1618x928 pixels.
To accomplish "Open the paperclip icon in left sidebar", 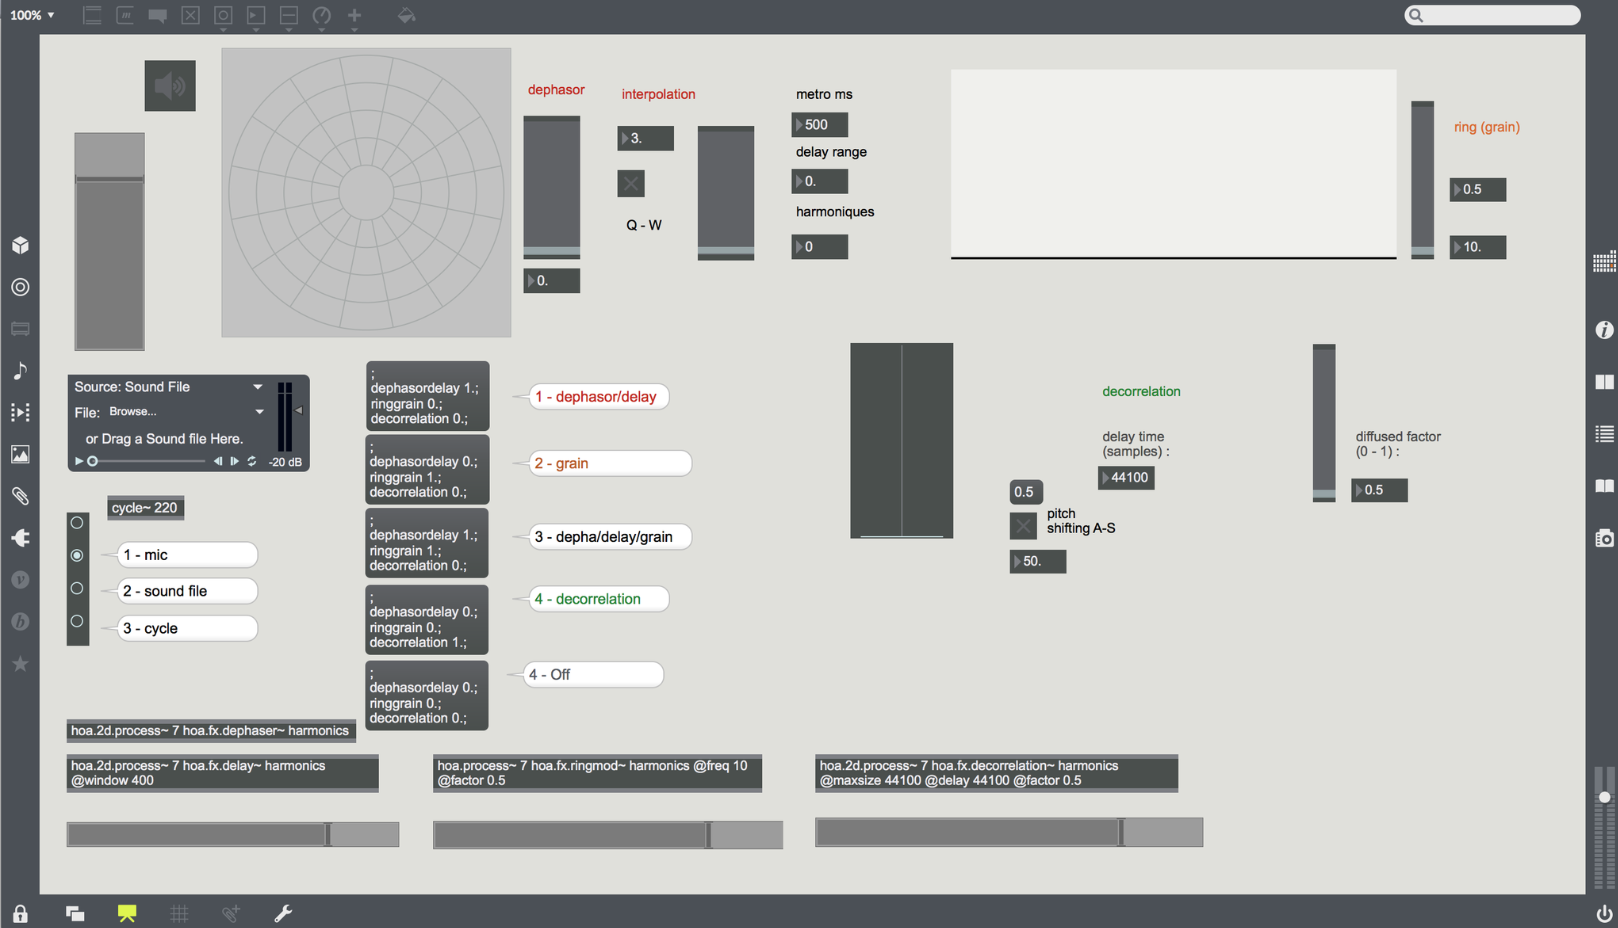I will (x=20, y=496).
